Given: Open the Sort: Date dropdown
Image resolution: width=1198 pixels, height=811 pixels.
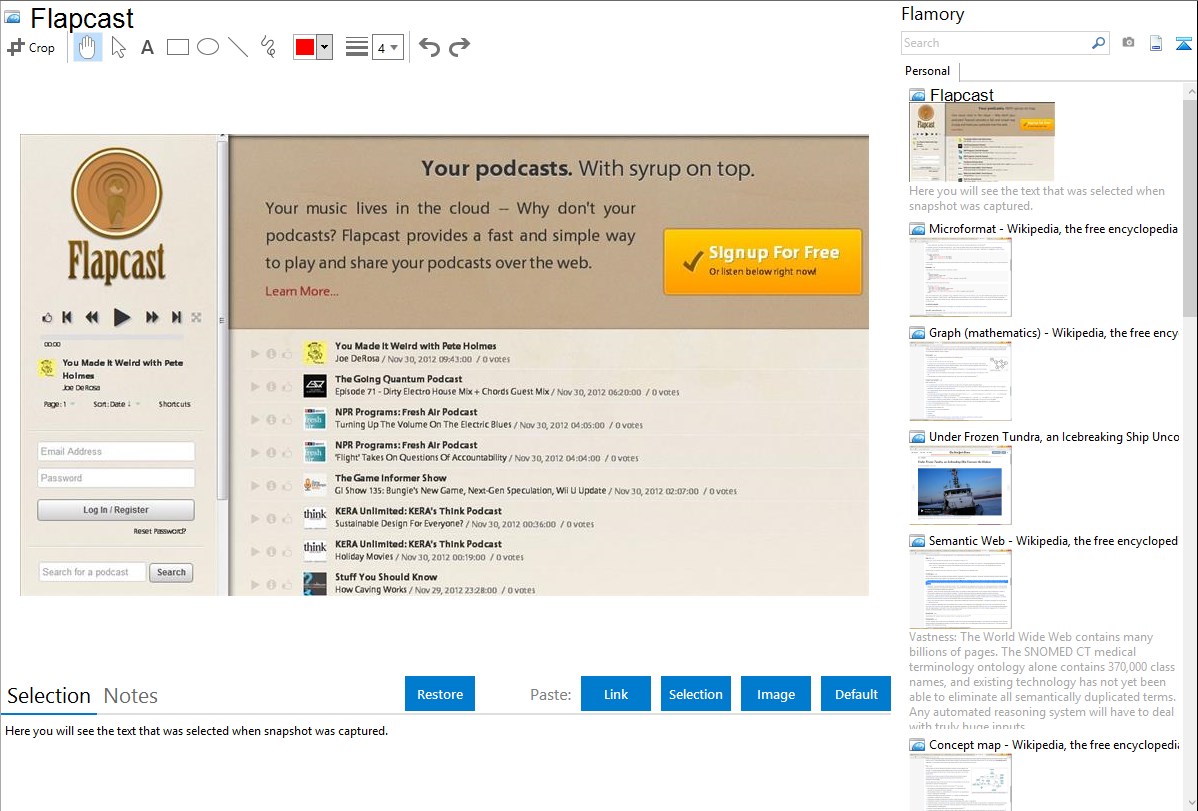Looking at the screenshot, I should coord(116,404).
